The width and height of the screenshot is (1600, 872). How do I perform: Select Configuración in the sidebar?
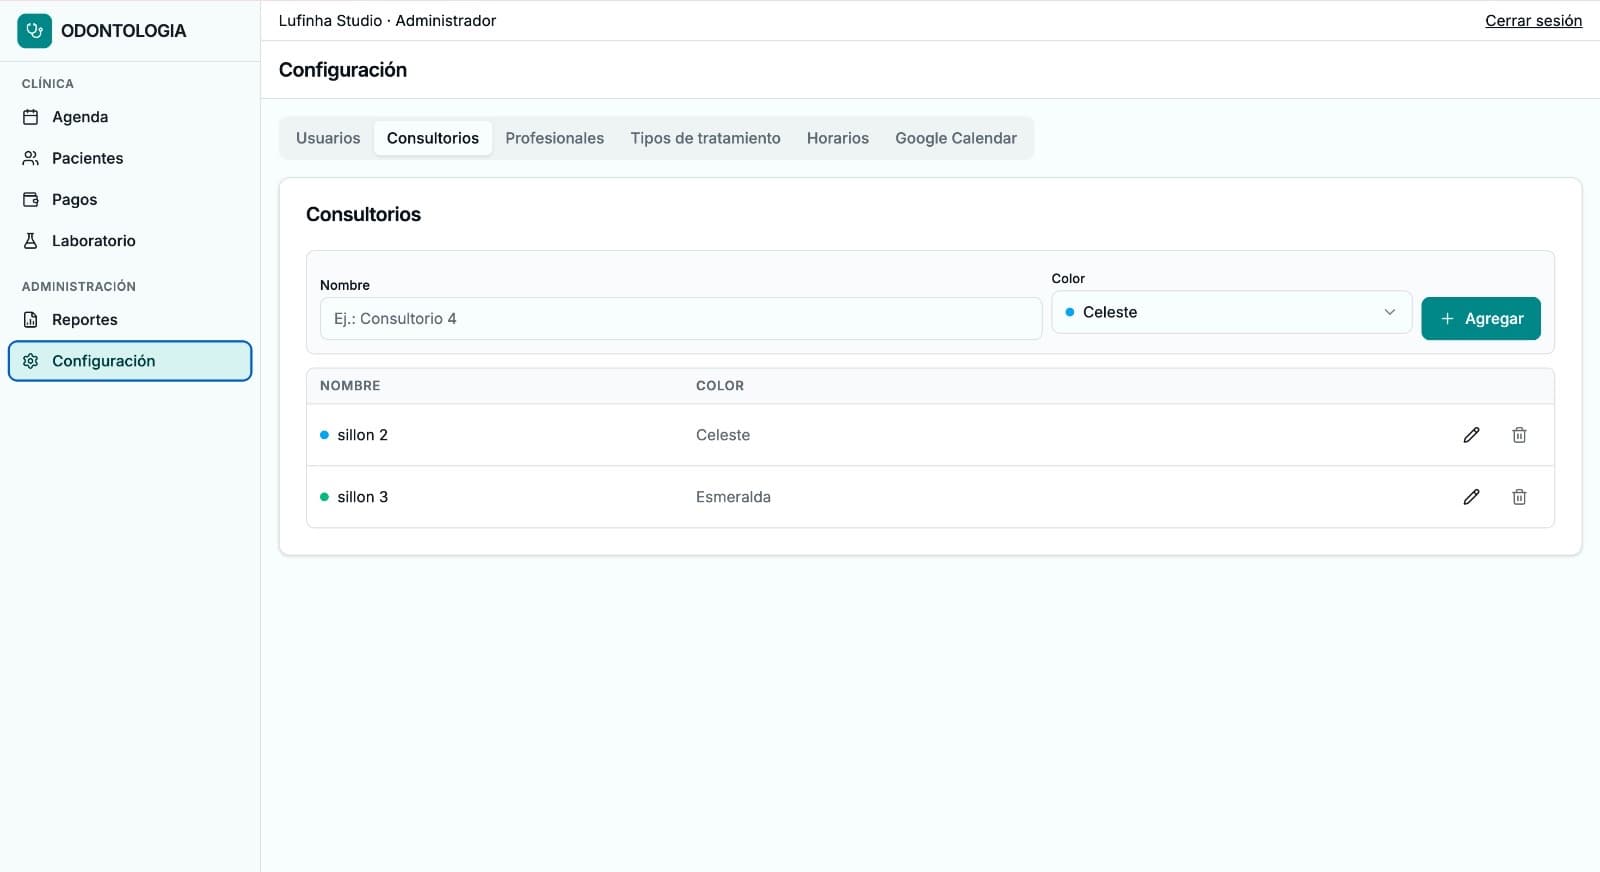point(130,361)
